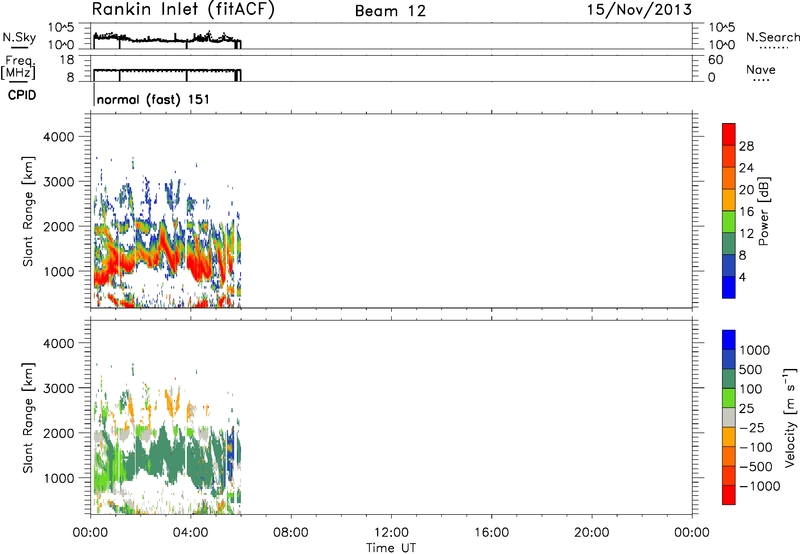The height and width of the screenshot is (554, 800).
Task: Click the 'Velocity [m s⁻¹]' axis label
Action: (790, 417)
